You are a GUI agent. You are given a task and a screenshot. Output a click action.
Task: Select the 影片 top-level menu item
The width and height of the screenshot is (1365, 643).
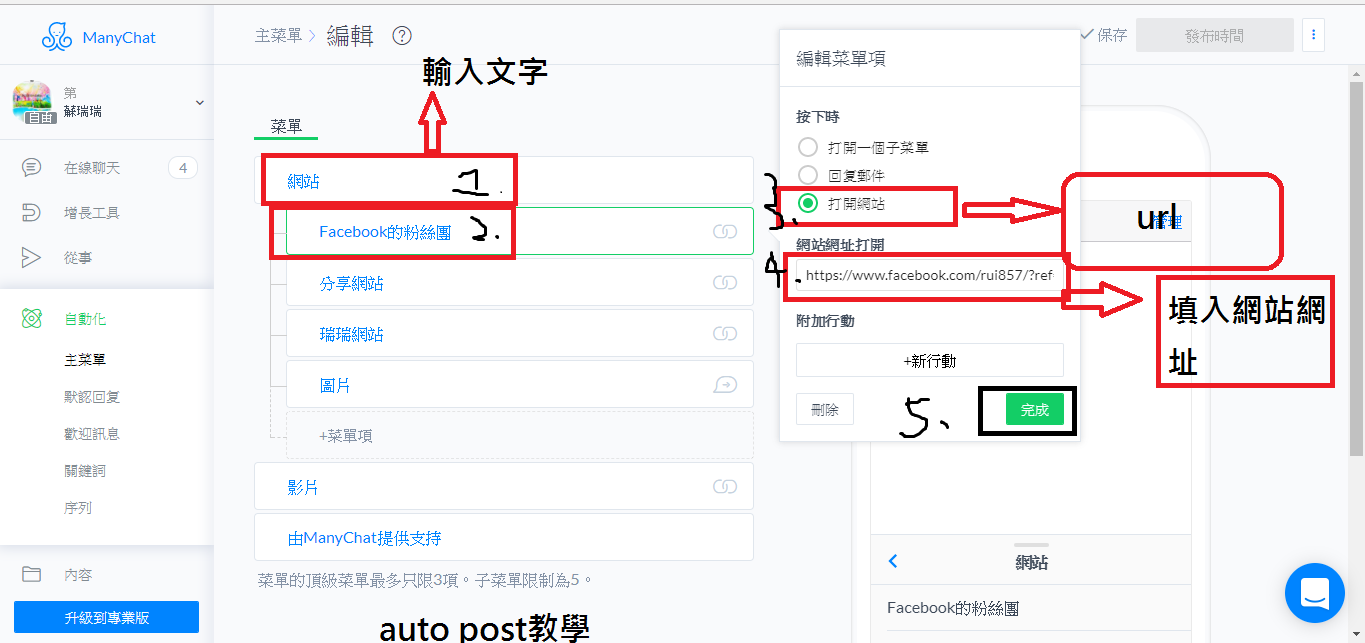tap(504, 487)
